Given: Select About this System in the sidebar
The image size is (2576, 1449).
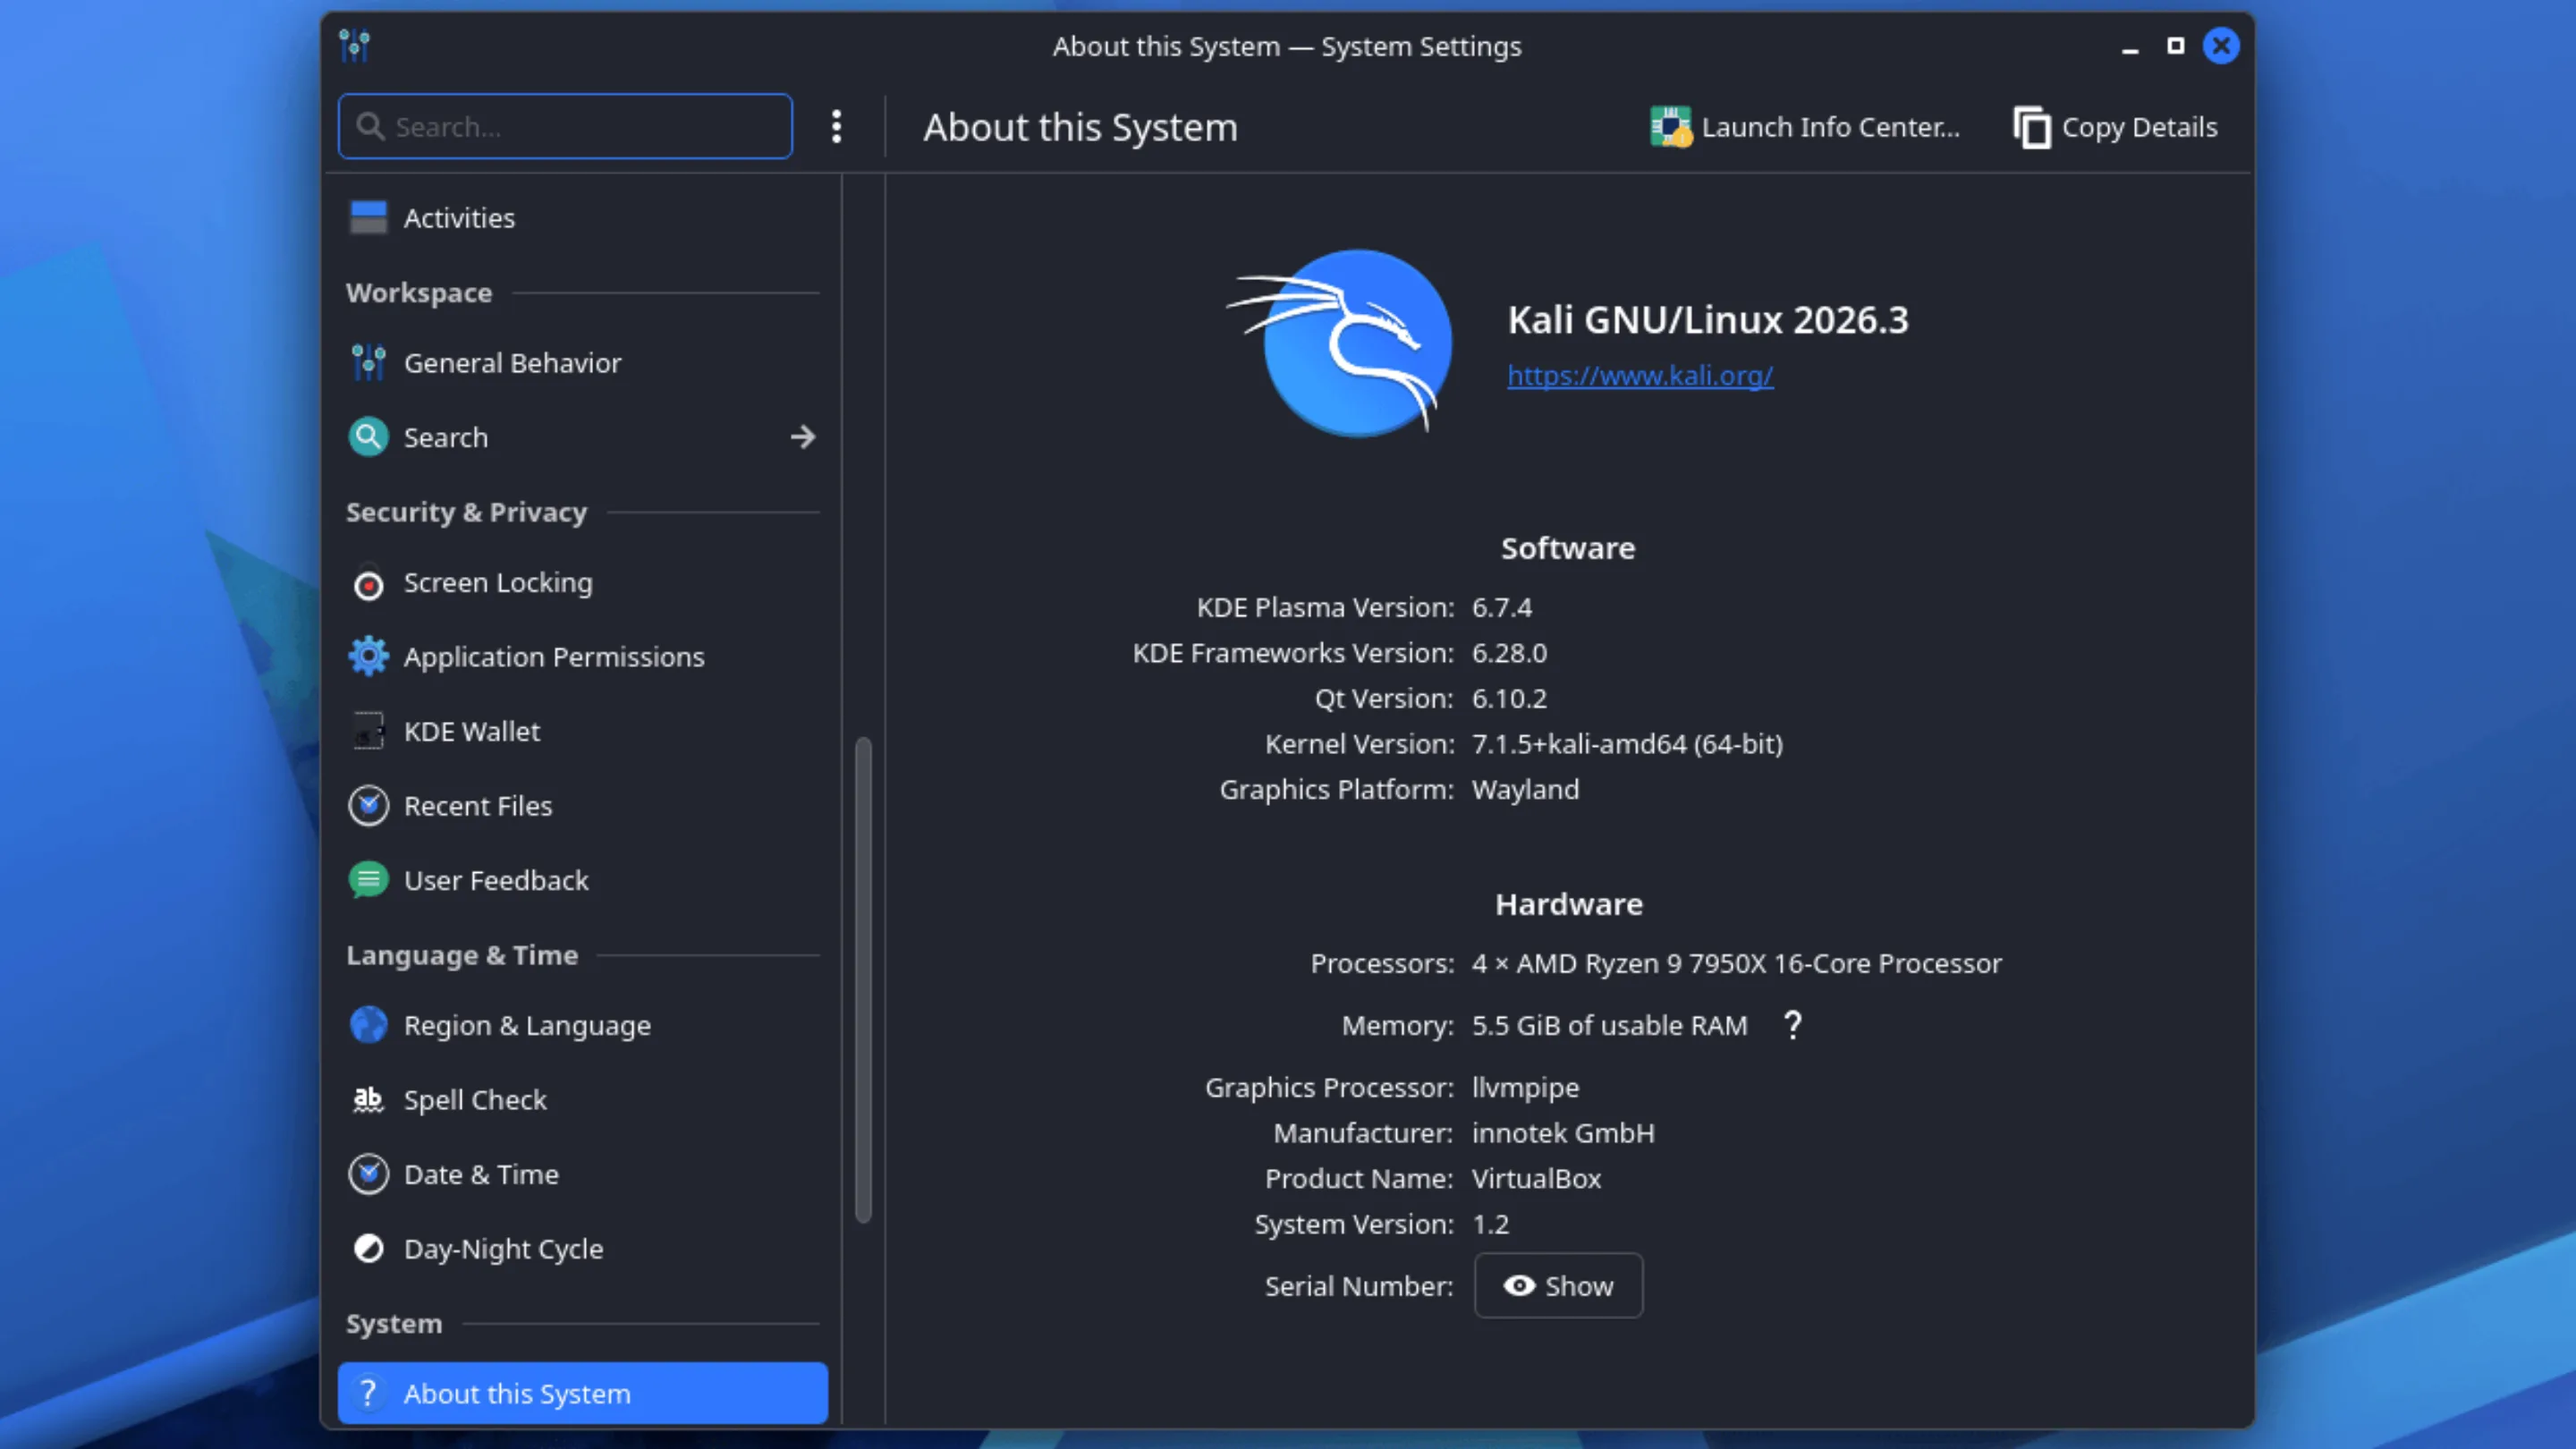Looking at the screenshot, I should click(582, 1393).
